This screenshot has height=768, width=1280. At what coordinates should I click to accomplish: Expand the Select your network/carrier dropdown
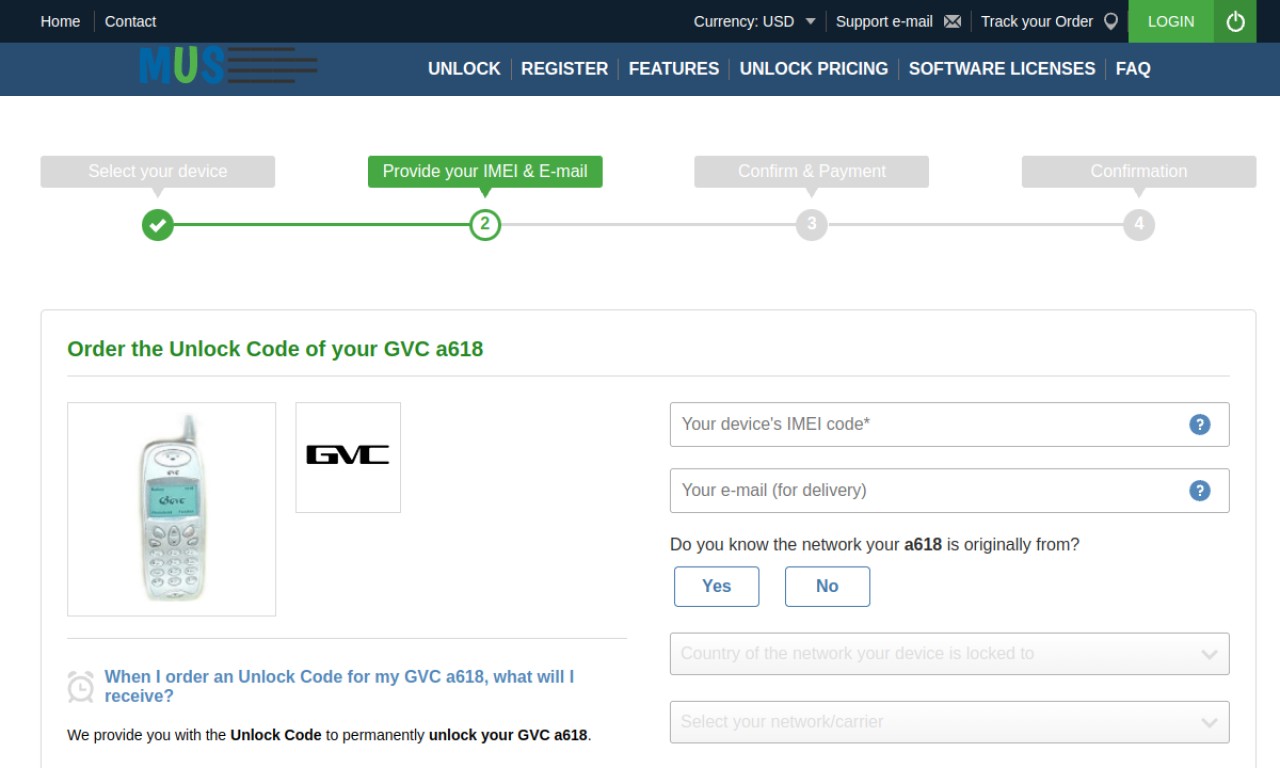(949, 721)
